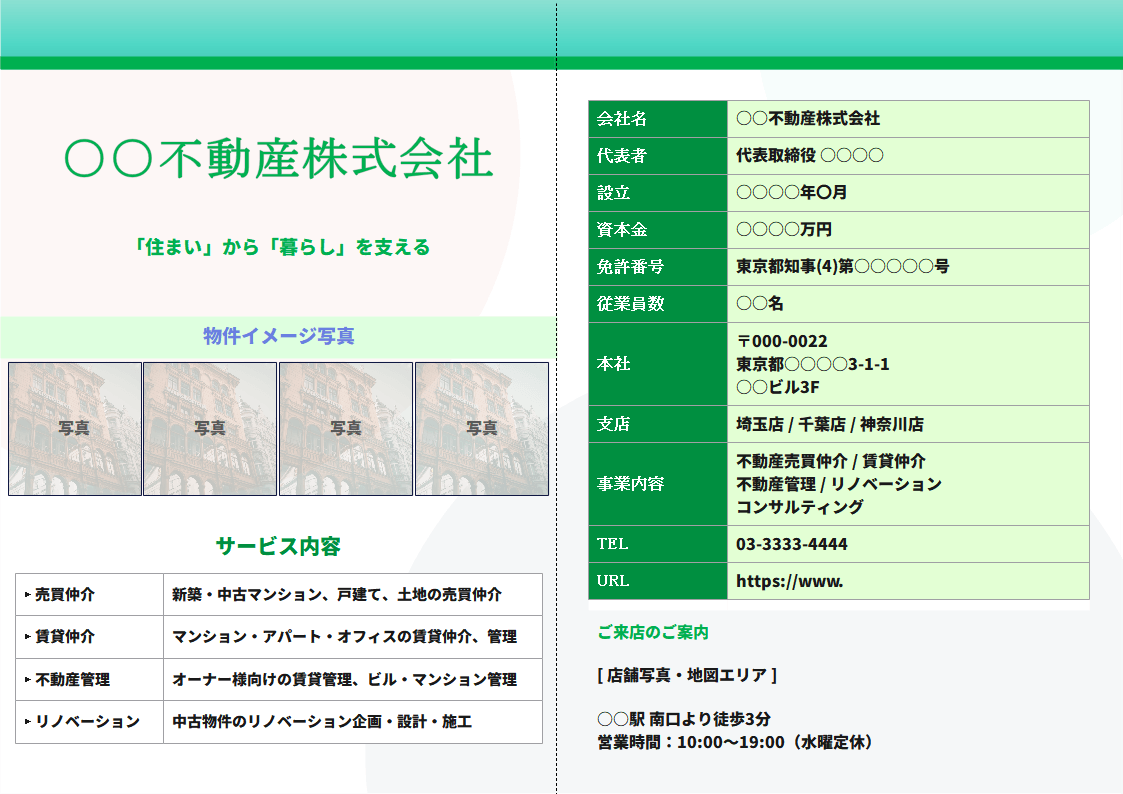
Task: Select the third 写真 property image
Action: 346,428
